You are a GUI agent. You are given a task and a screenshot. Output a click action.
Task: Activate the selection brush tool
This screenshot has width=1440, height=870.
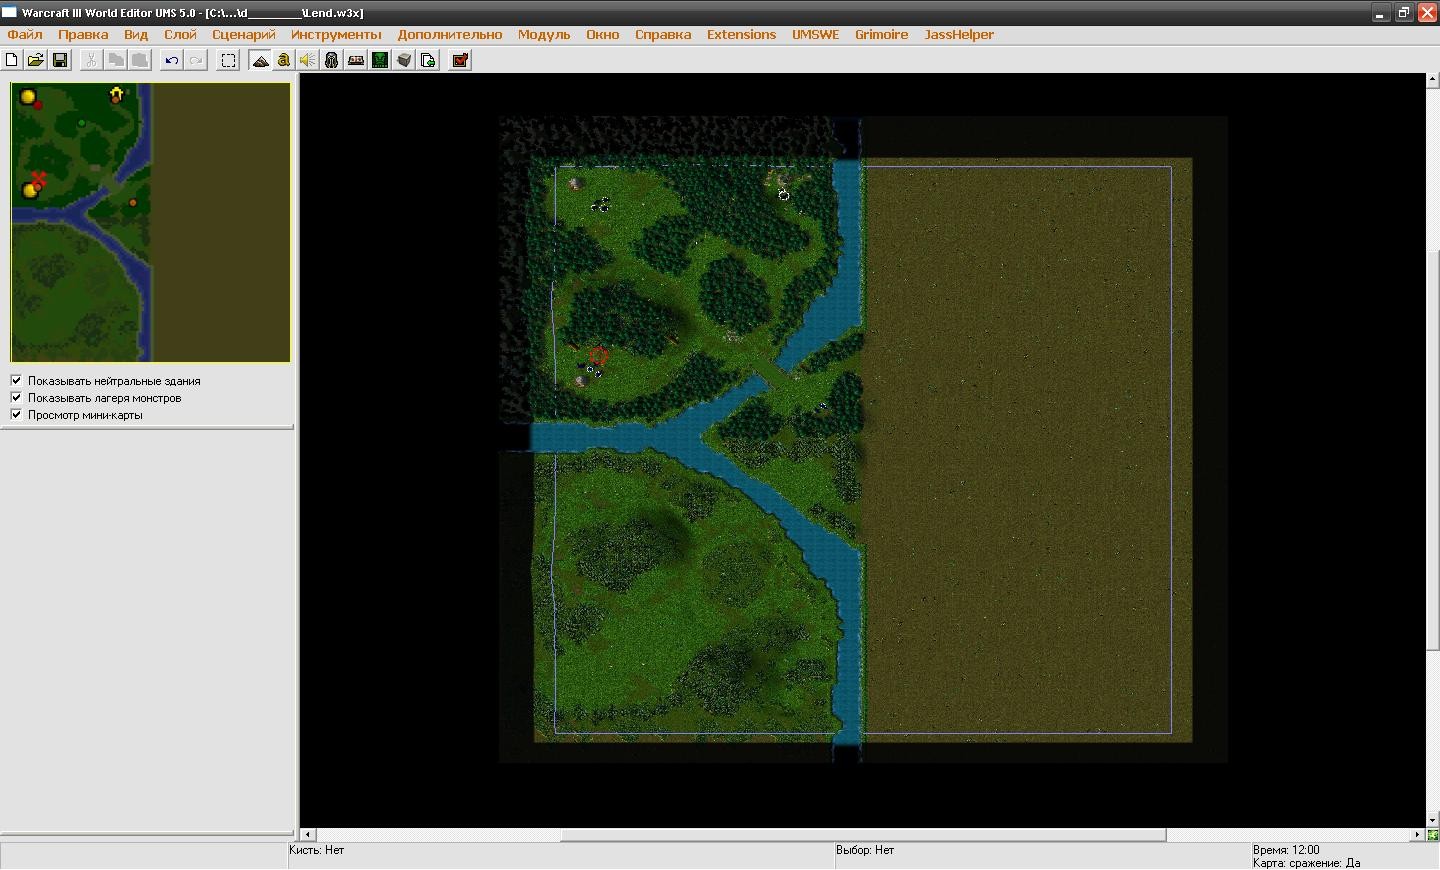(x=228, y=60)
